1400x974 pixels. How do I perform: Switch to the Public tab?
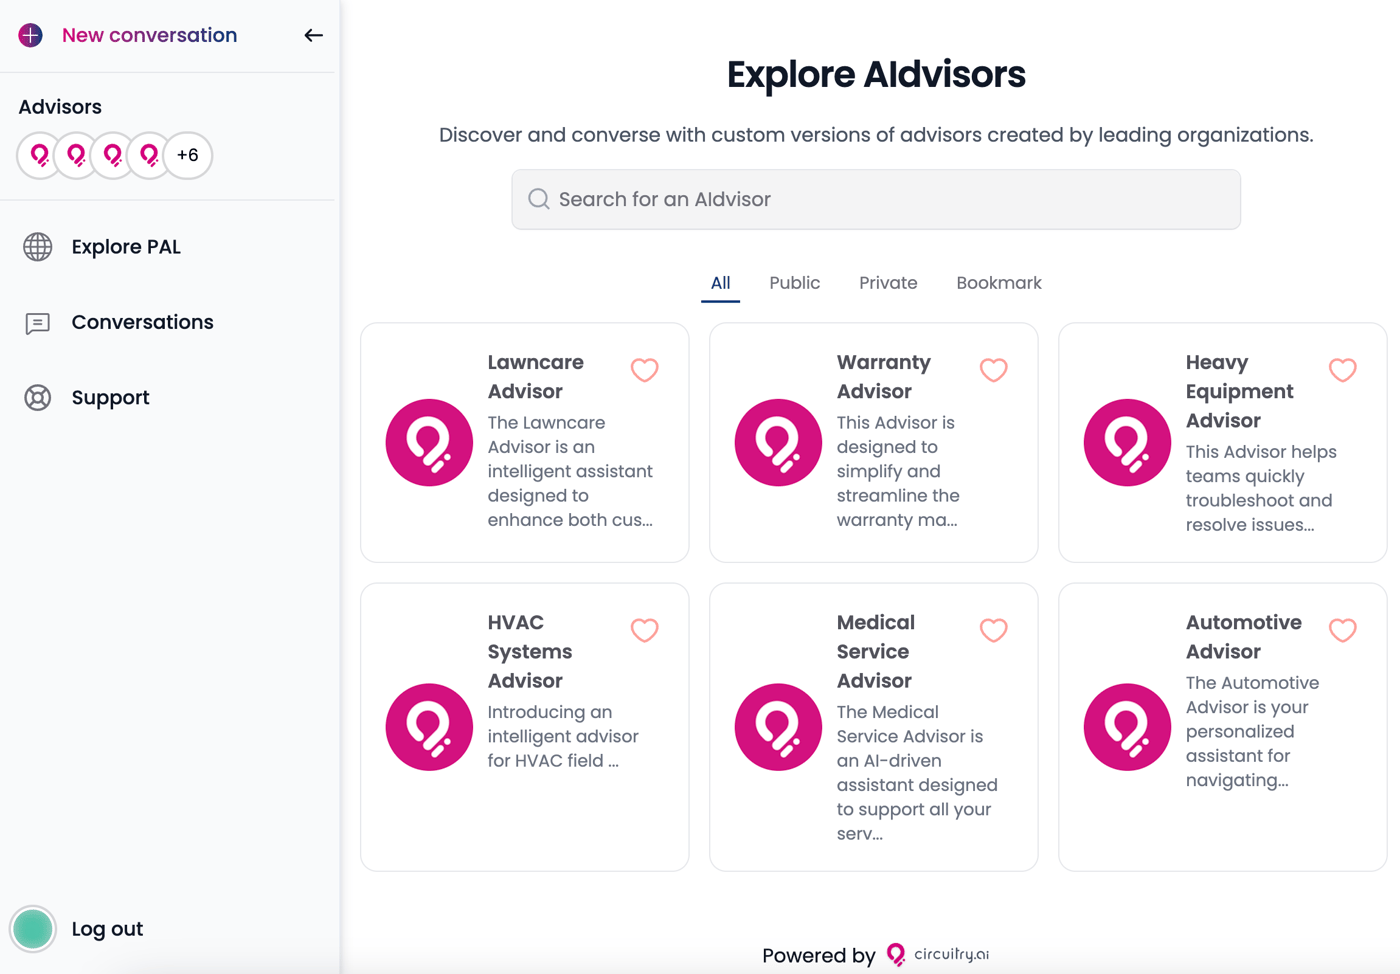click(x=794, y=283)
